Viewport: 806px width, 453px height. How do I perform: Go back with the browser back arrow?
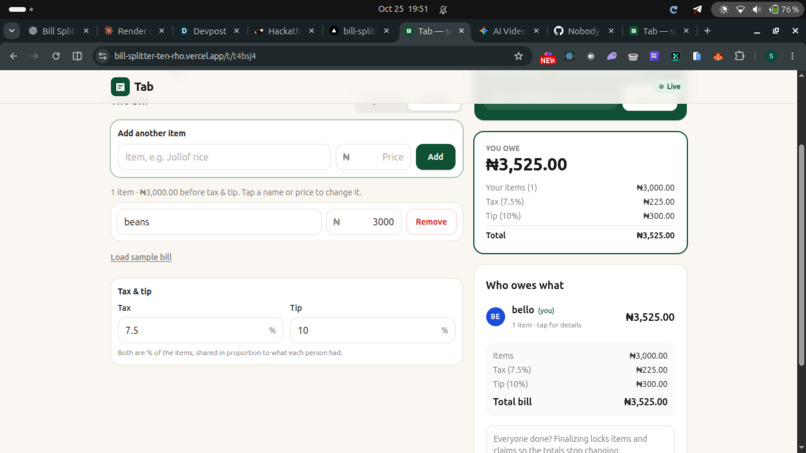click(x=14, y=56)
